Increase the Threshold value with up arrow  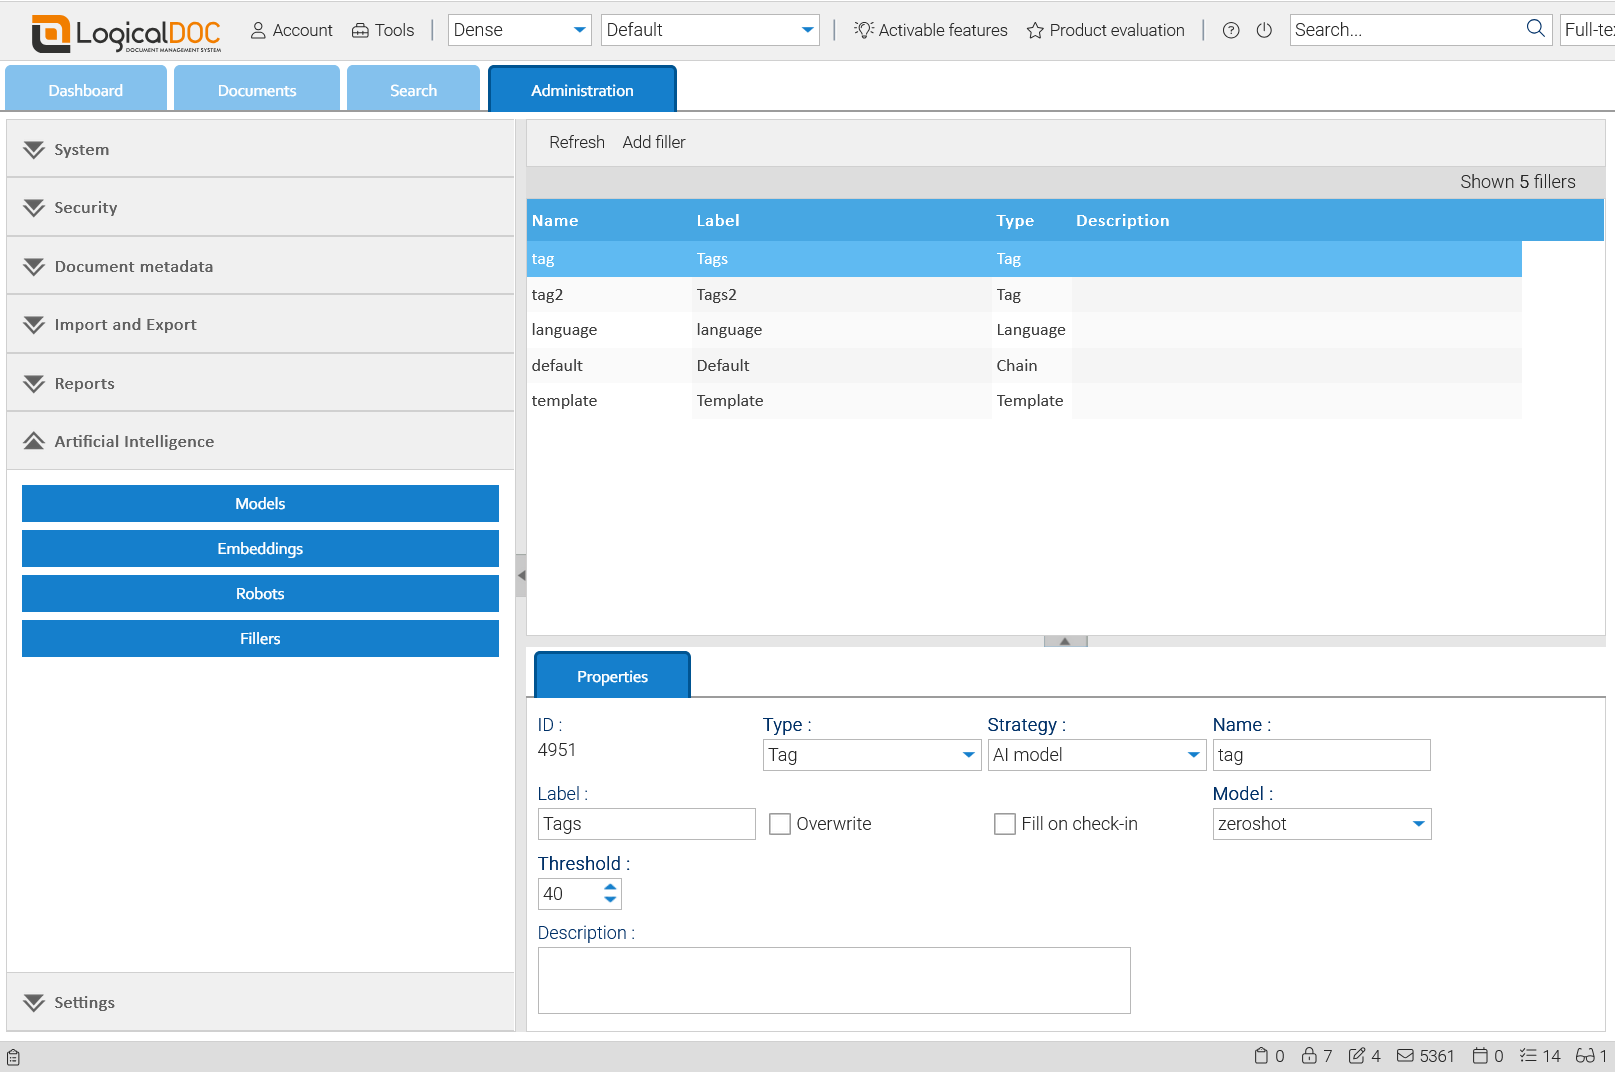tap(610, 887)
